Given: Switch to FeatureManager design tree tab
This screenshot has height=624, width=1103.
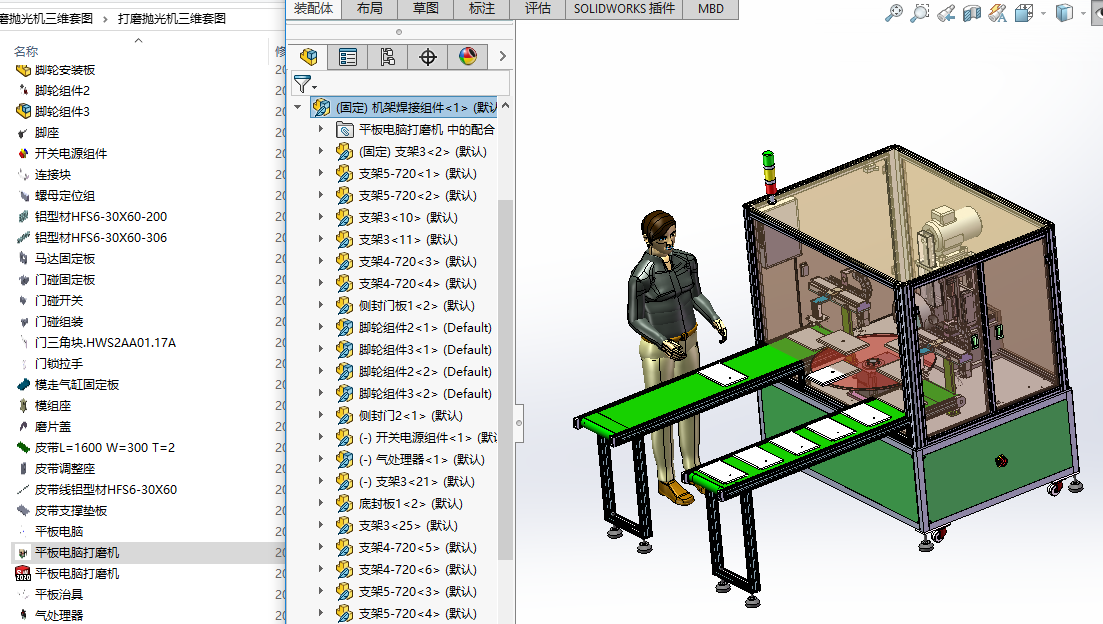Looking at the screenshot, I should [x=308, y=56].
